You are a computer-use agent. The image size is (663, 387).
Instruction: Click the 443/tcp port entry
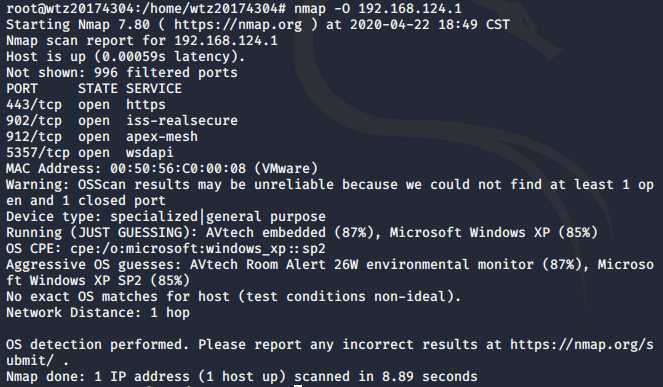tap(34, 104)
